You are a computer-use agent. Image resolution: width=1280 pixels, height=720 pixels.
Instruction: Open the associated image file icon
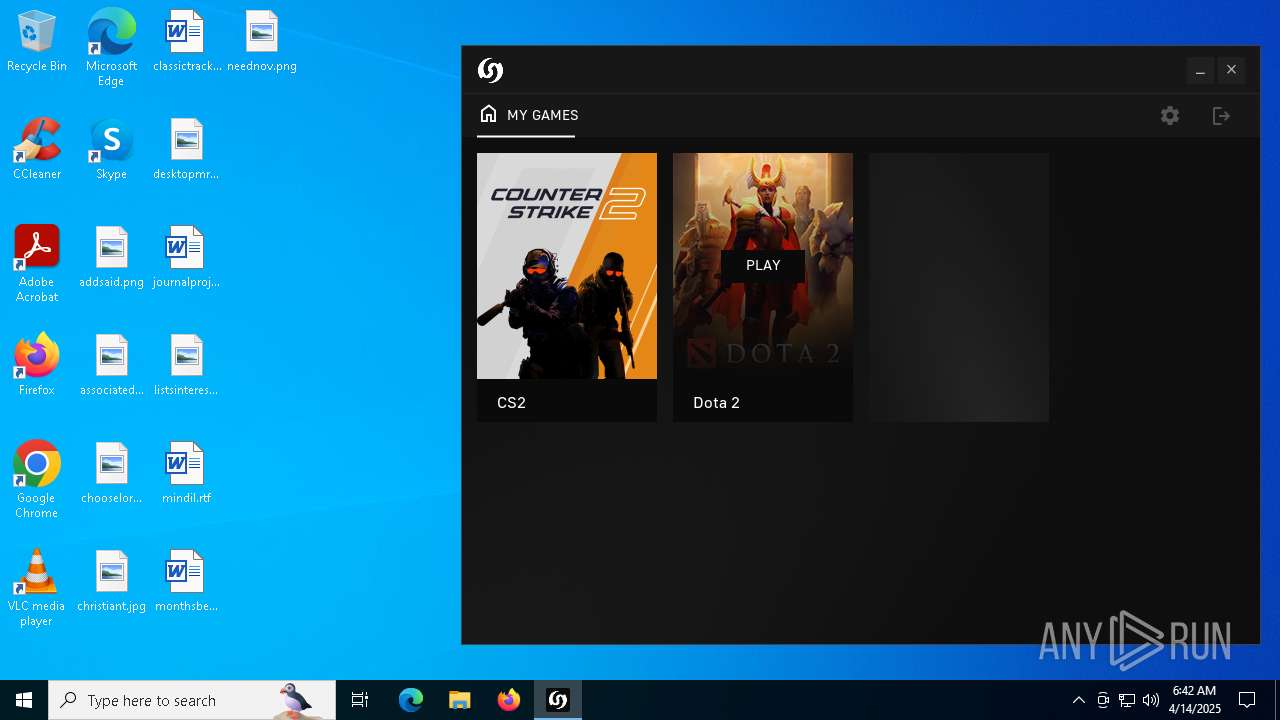point(111,366)
